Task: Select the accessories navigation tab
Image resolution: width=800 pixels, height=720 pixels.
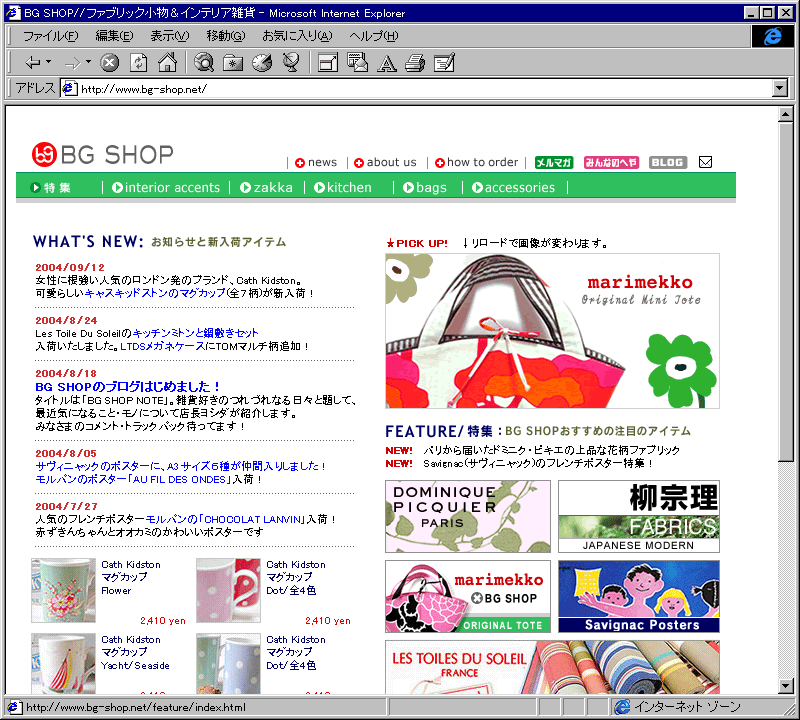Action: point(513,188)
